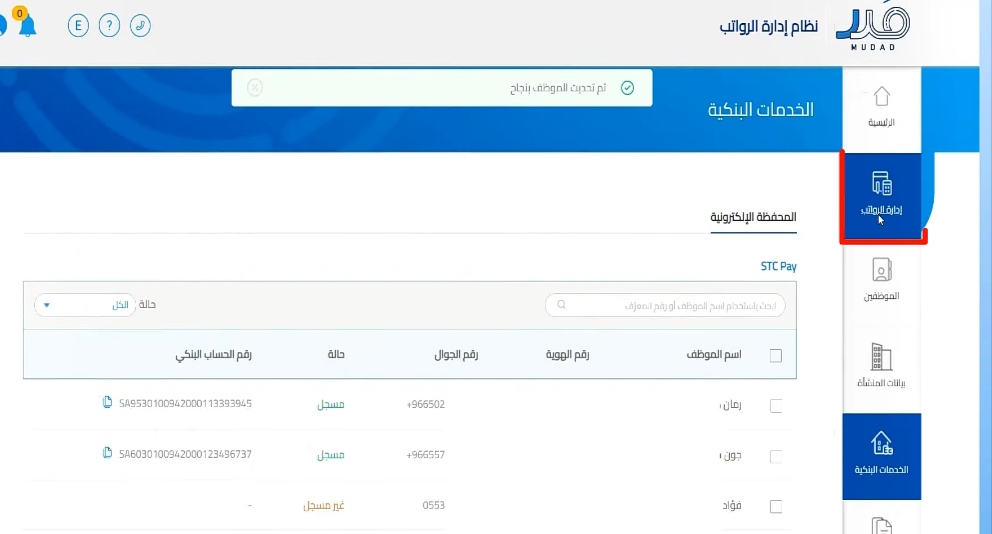Viewport: 992px width, 534px height.
Task: Tick the checkbox for employee جون
Action: (x=776, y=457)
